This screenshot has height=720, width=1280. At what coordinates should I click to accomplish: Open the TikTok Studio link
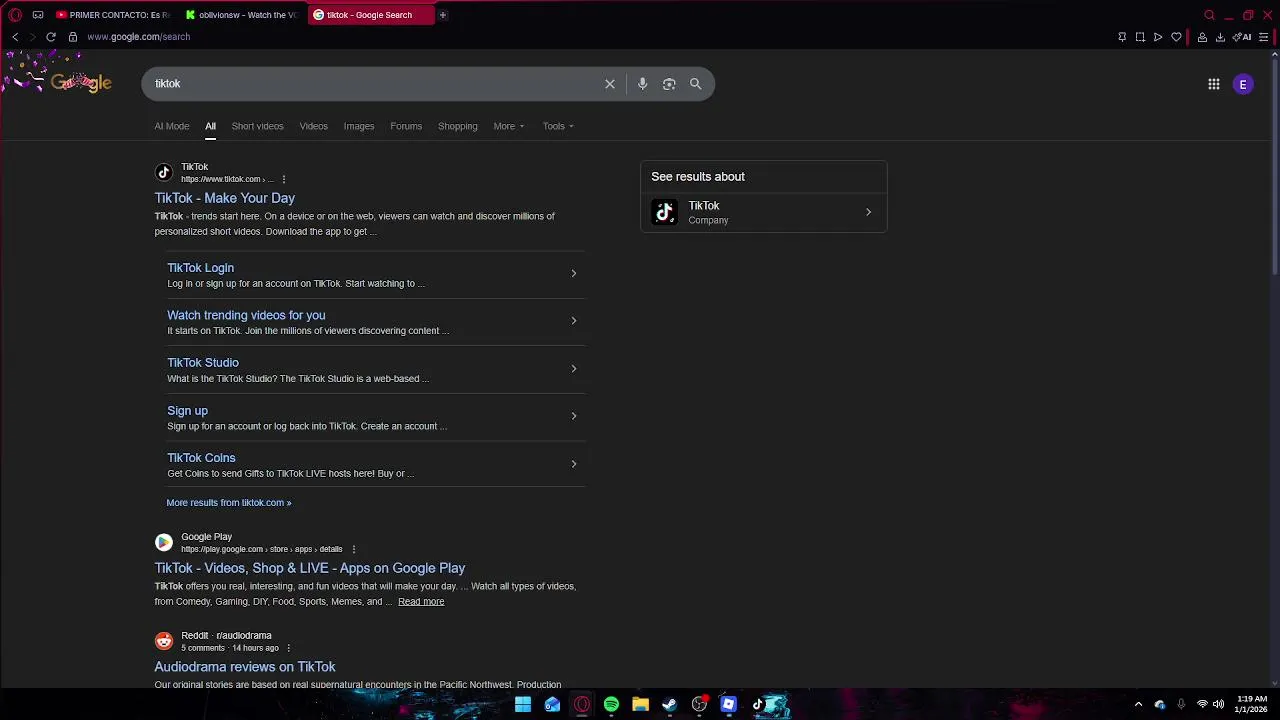click(203, 363)
